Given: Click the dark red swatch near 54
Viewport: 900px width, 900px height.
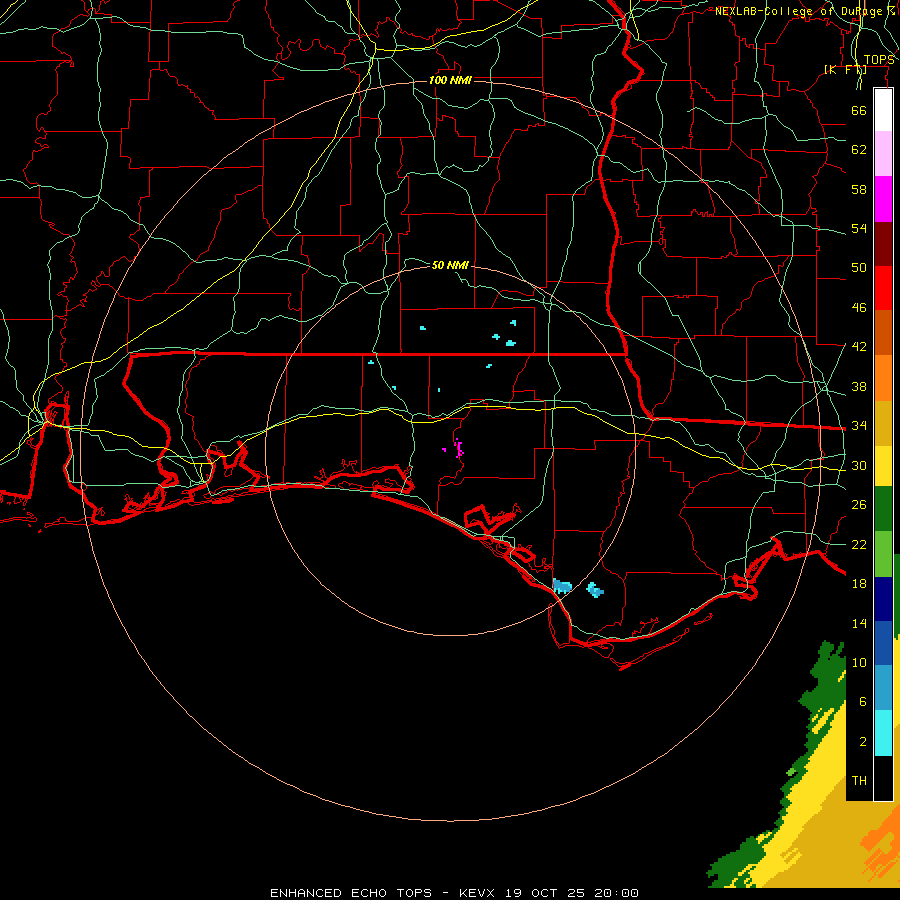Looking at the screenshot, I should click(x=883, y=243).
